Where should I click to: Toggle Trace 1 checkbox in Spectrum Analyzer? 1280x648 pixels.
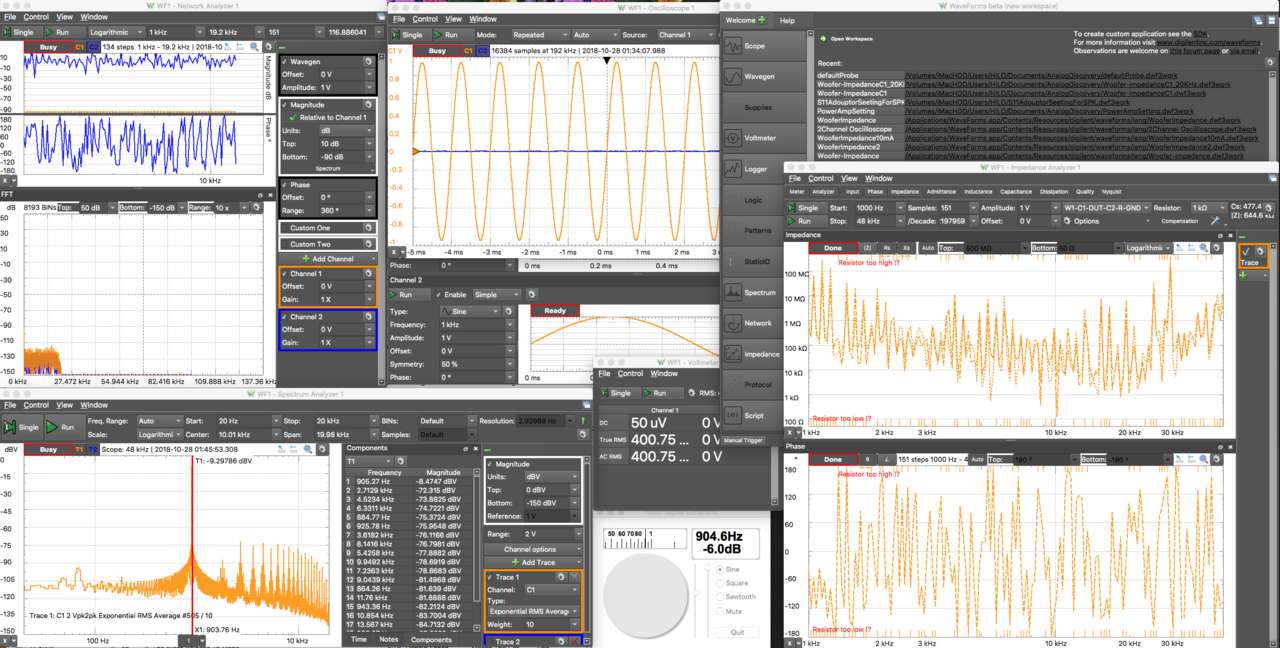coord(491,577)
